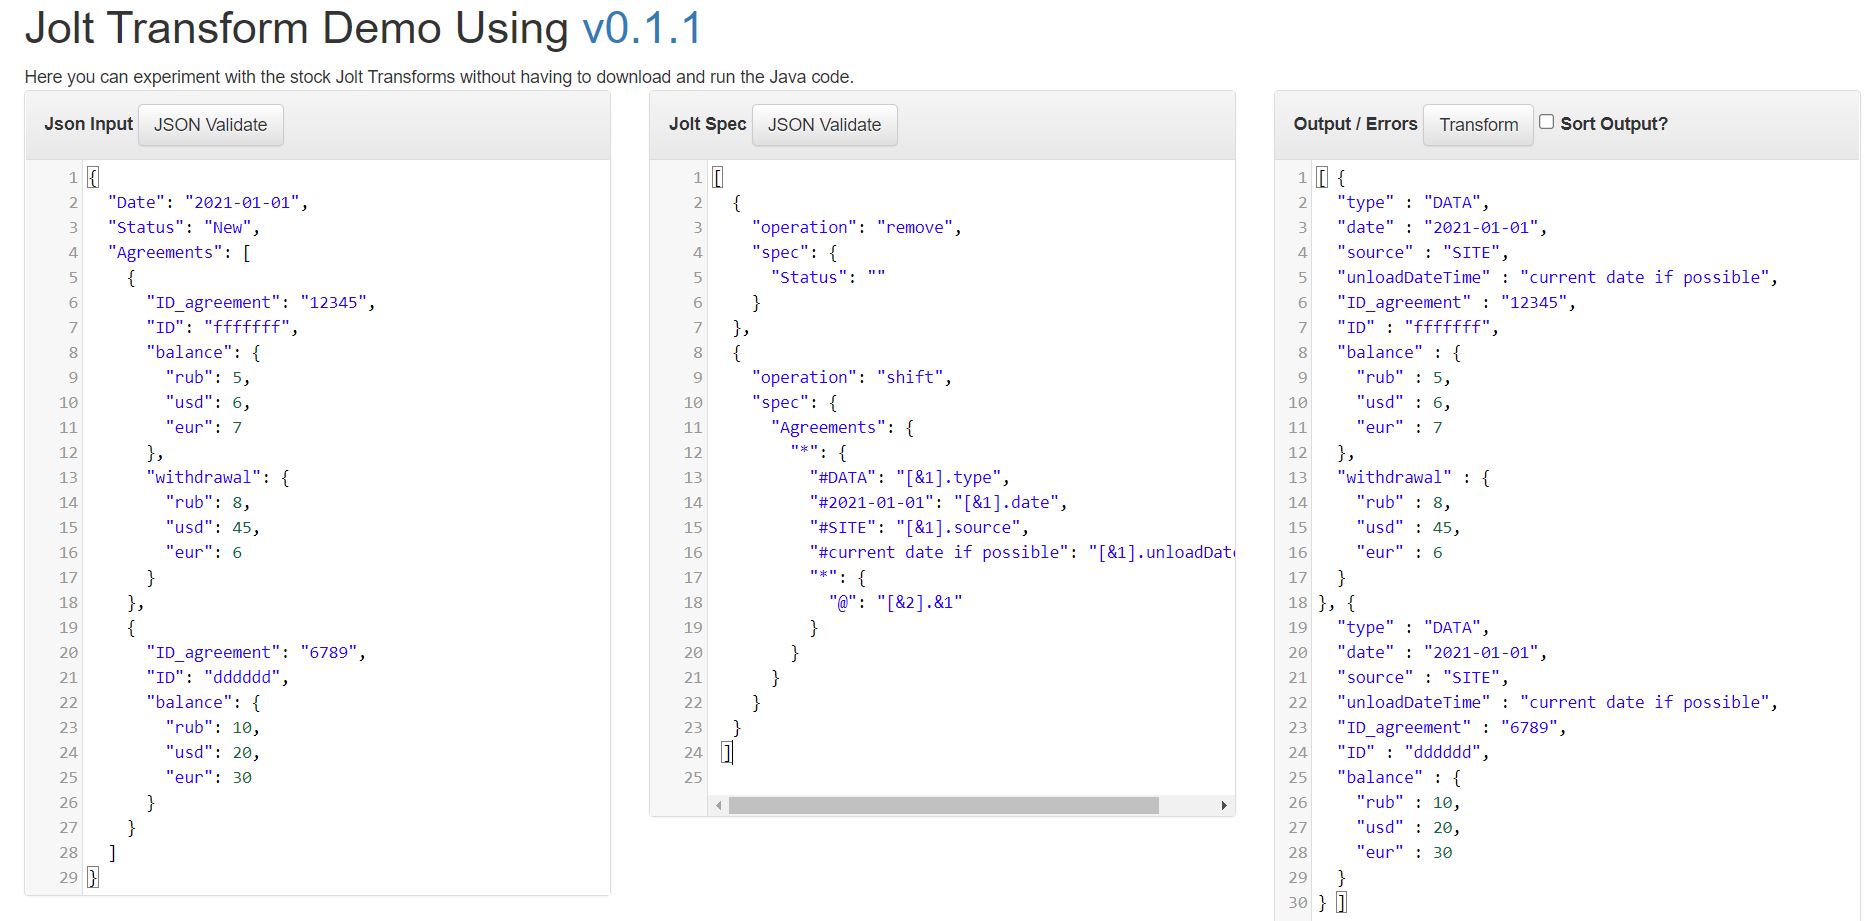Click "ID" : "dddddd" in Output panel
Image resolution: width=1873 pixels, height=921 pixels.
click(x=1413, y=752)
